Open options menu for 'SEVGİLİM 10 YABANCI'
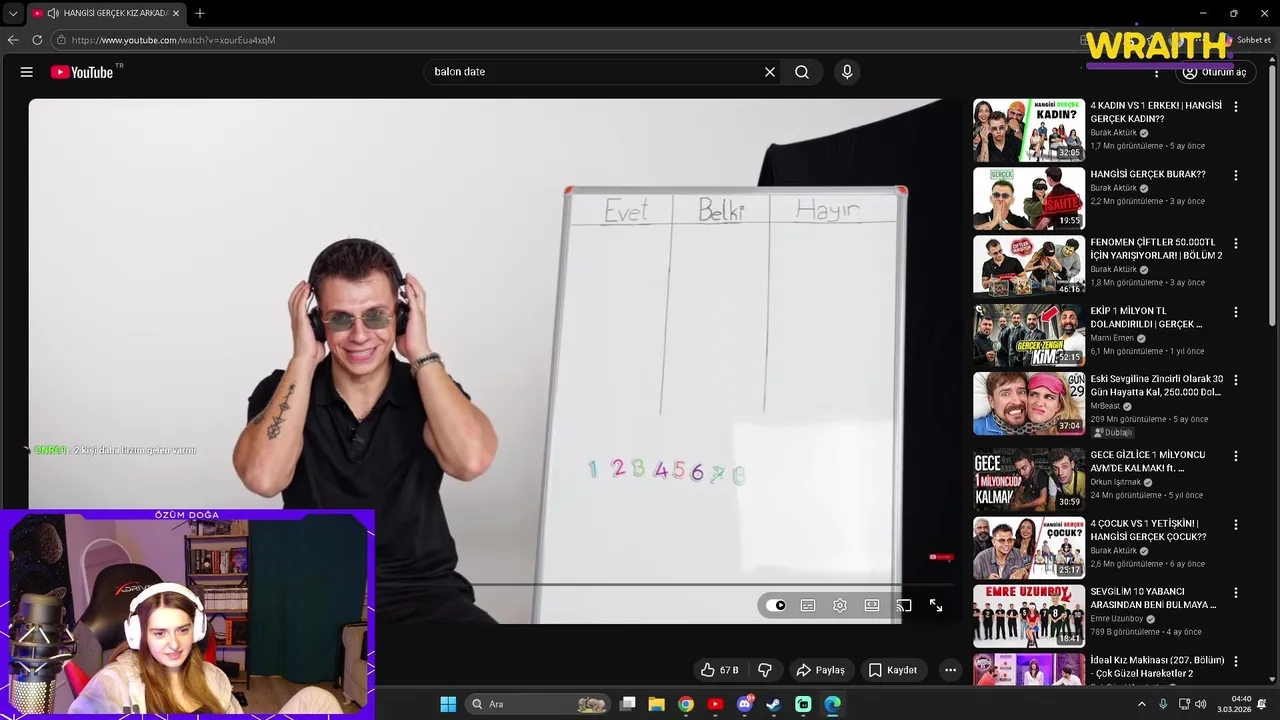The image size is (1280, 720). click(1236, 592)
